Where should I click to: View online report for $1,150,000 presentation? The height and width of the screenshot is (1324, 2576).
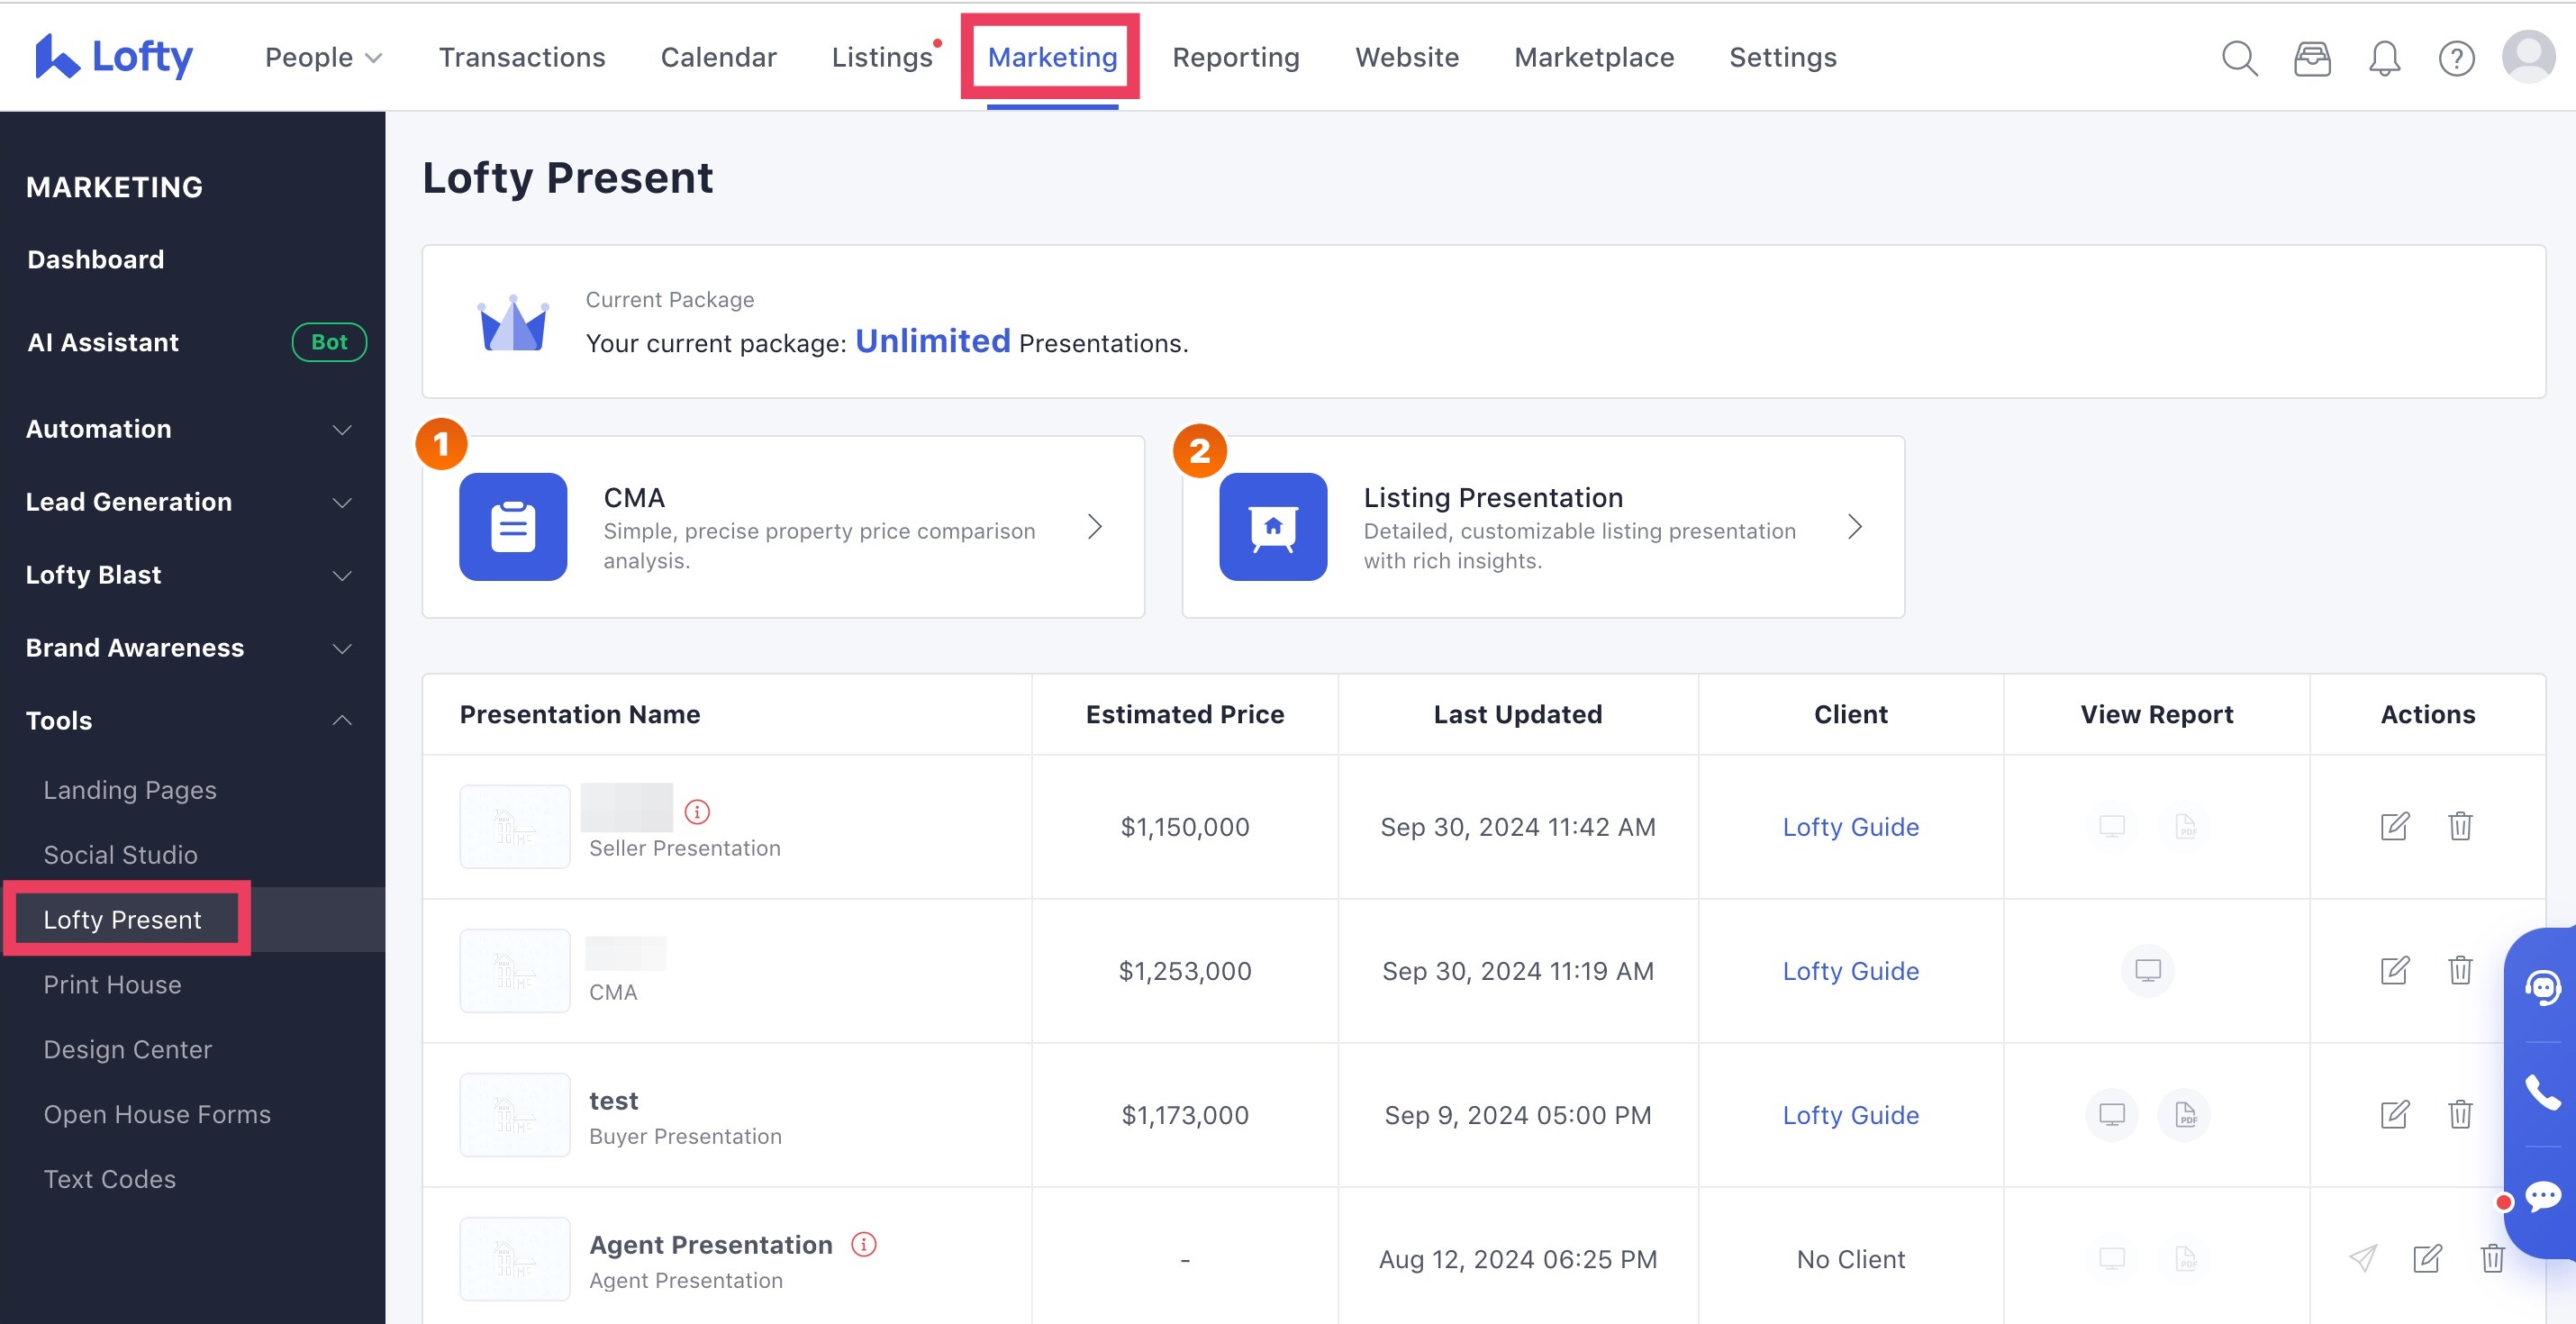[2112, 826]
